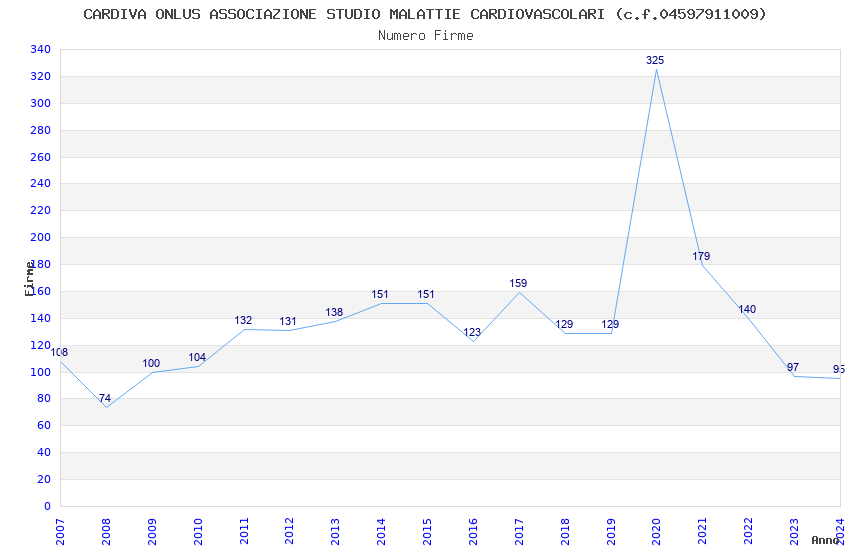Click x-axis year label 2017
The width and height of the screenshot is (850, 550).
[x=519, y=531]
